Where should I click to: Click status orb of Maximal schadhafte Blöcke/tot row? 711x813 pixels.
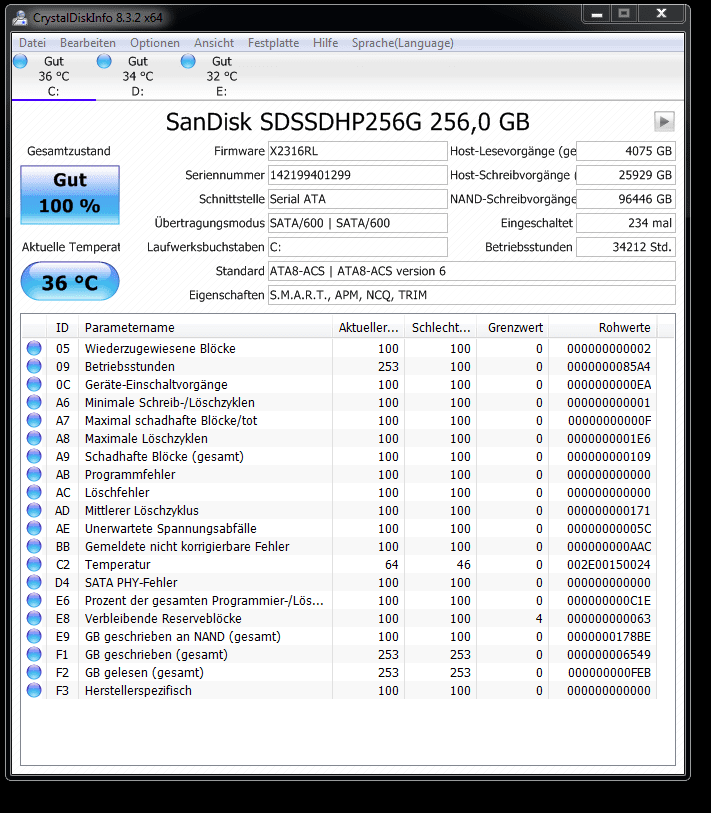(x=34, y=420)
